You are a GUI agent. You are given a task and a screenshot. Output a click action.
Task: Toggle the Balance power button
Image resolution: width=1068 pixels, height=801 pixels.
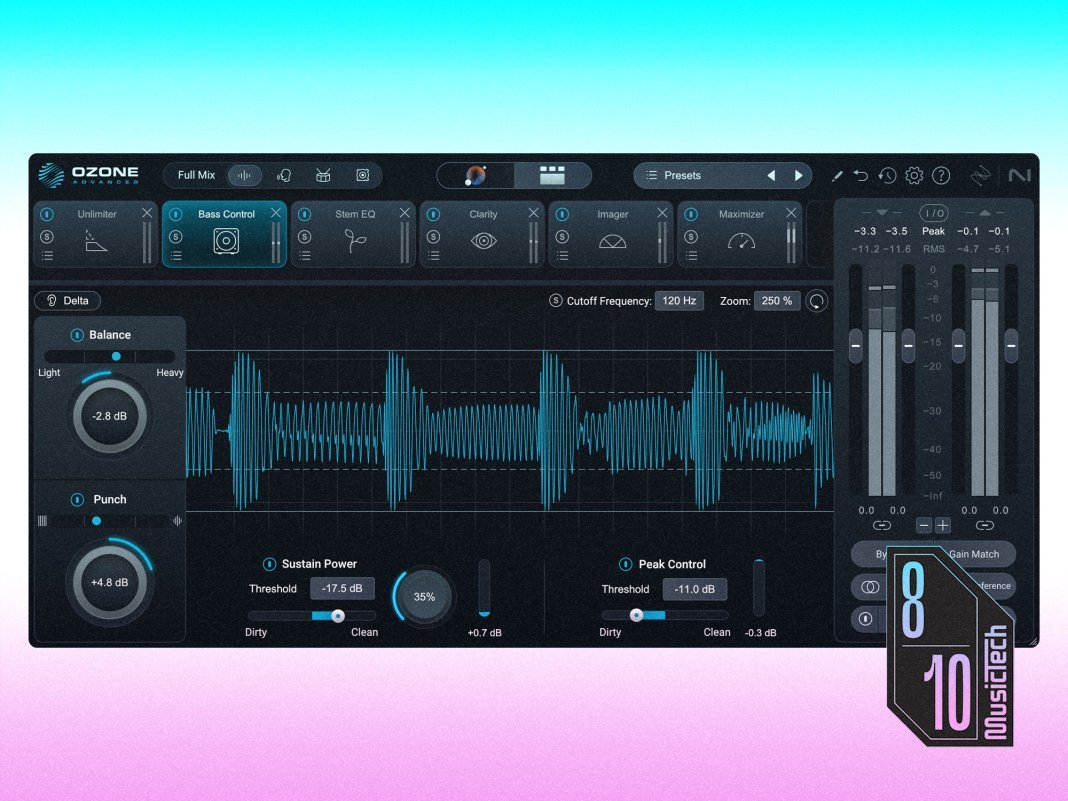click(77, 335)
